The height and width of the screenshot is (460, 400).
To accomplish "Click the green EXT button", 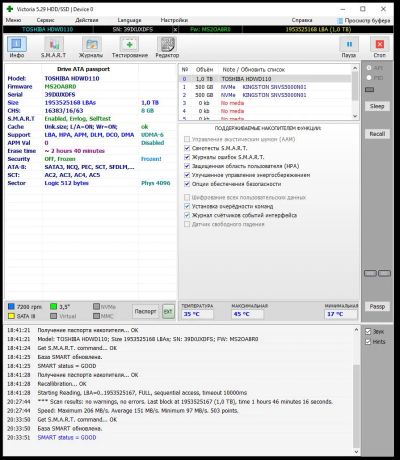I will click(168, 311).
